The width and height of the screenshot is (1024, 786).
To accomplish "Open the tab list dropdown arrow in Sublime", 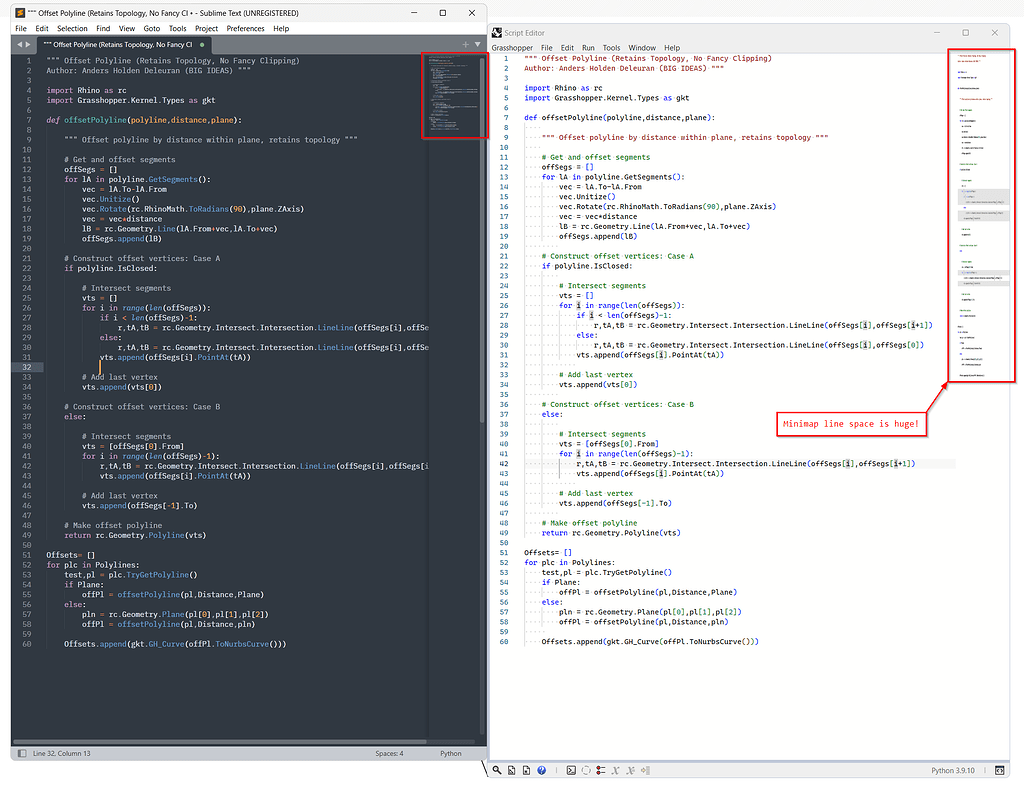I will pos(477,44).
